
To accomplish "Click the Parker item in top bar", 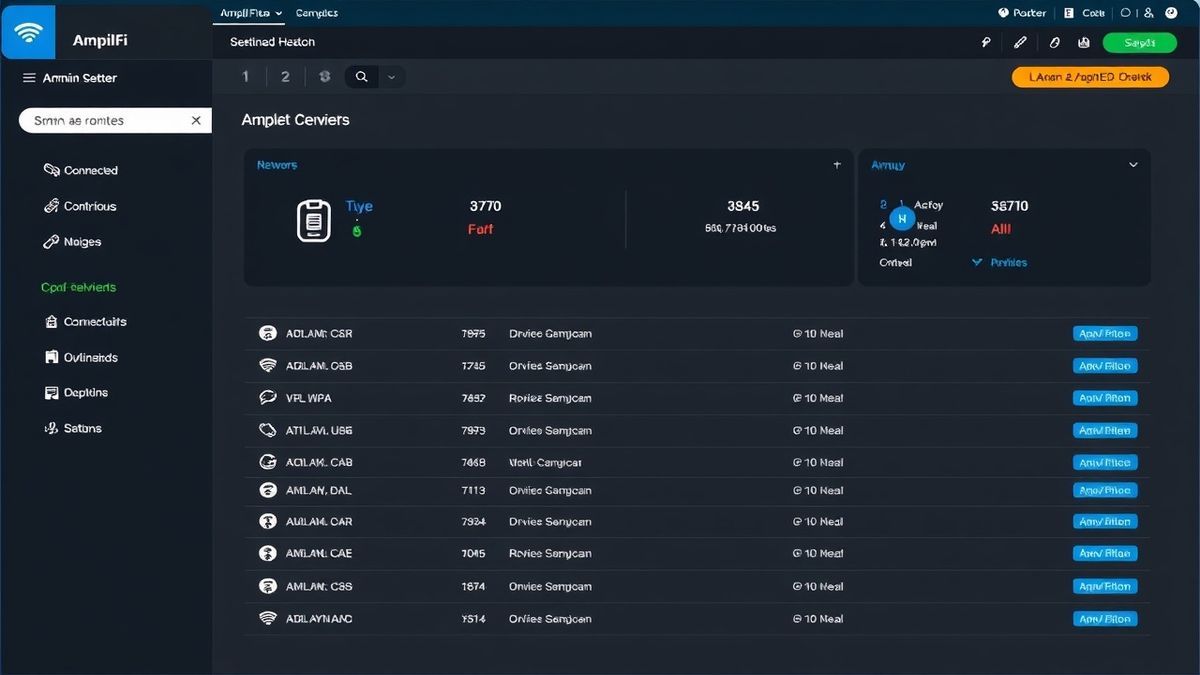I will point(1022,13).
